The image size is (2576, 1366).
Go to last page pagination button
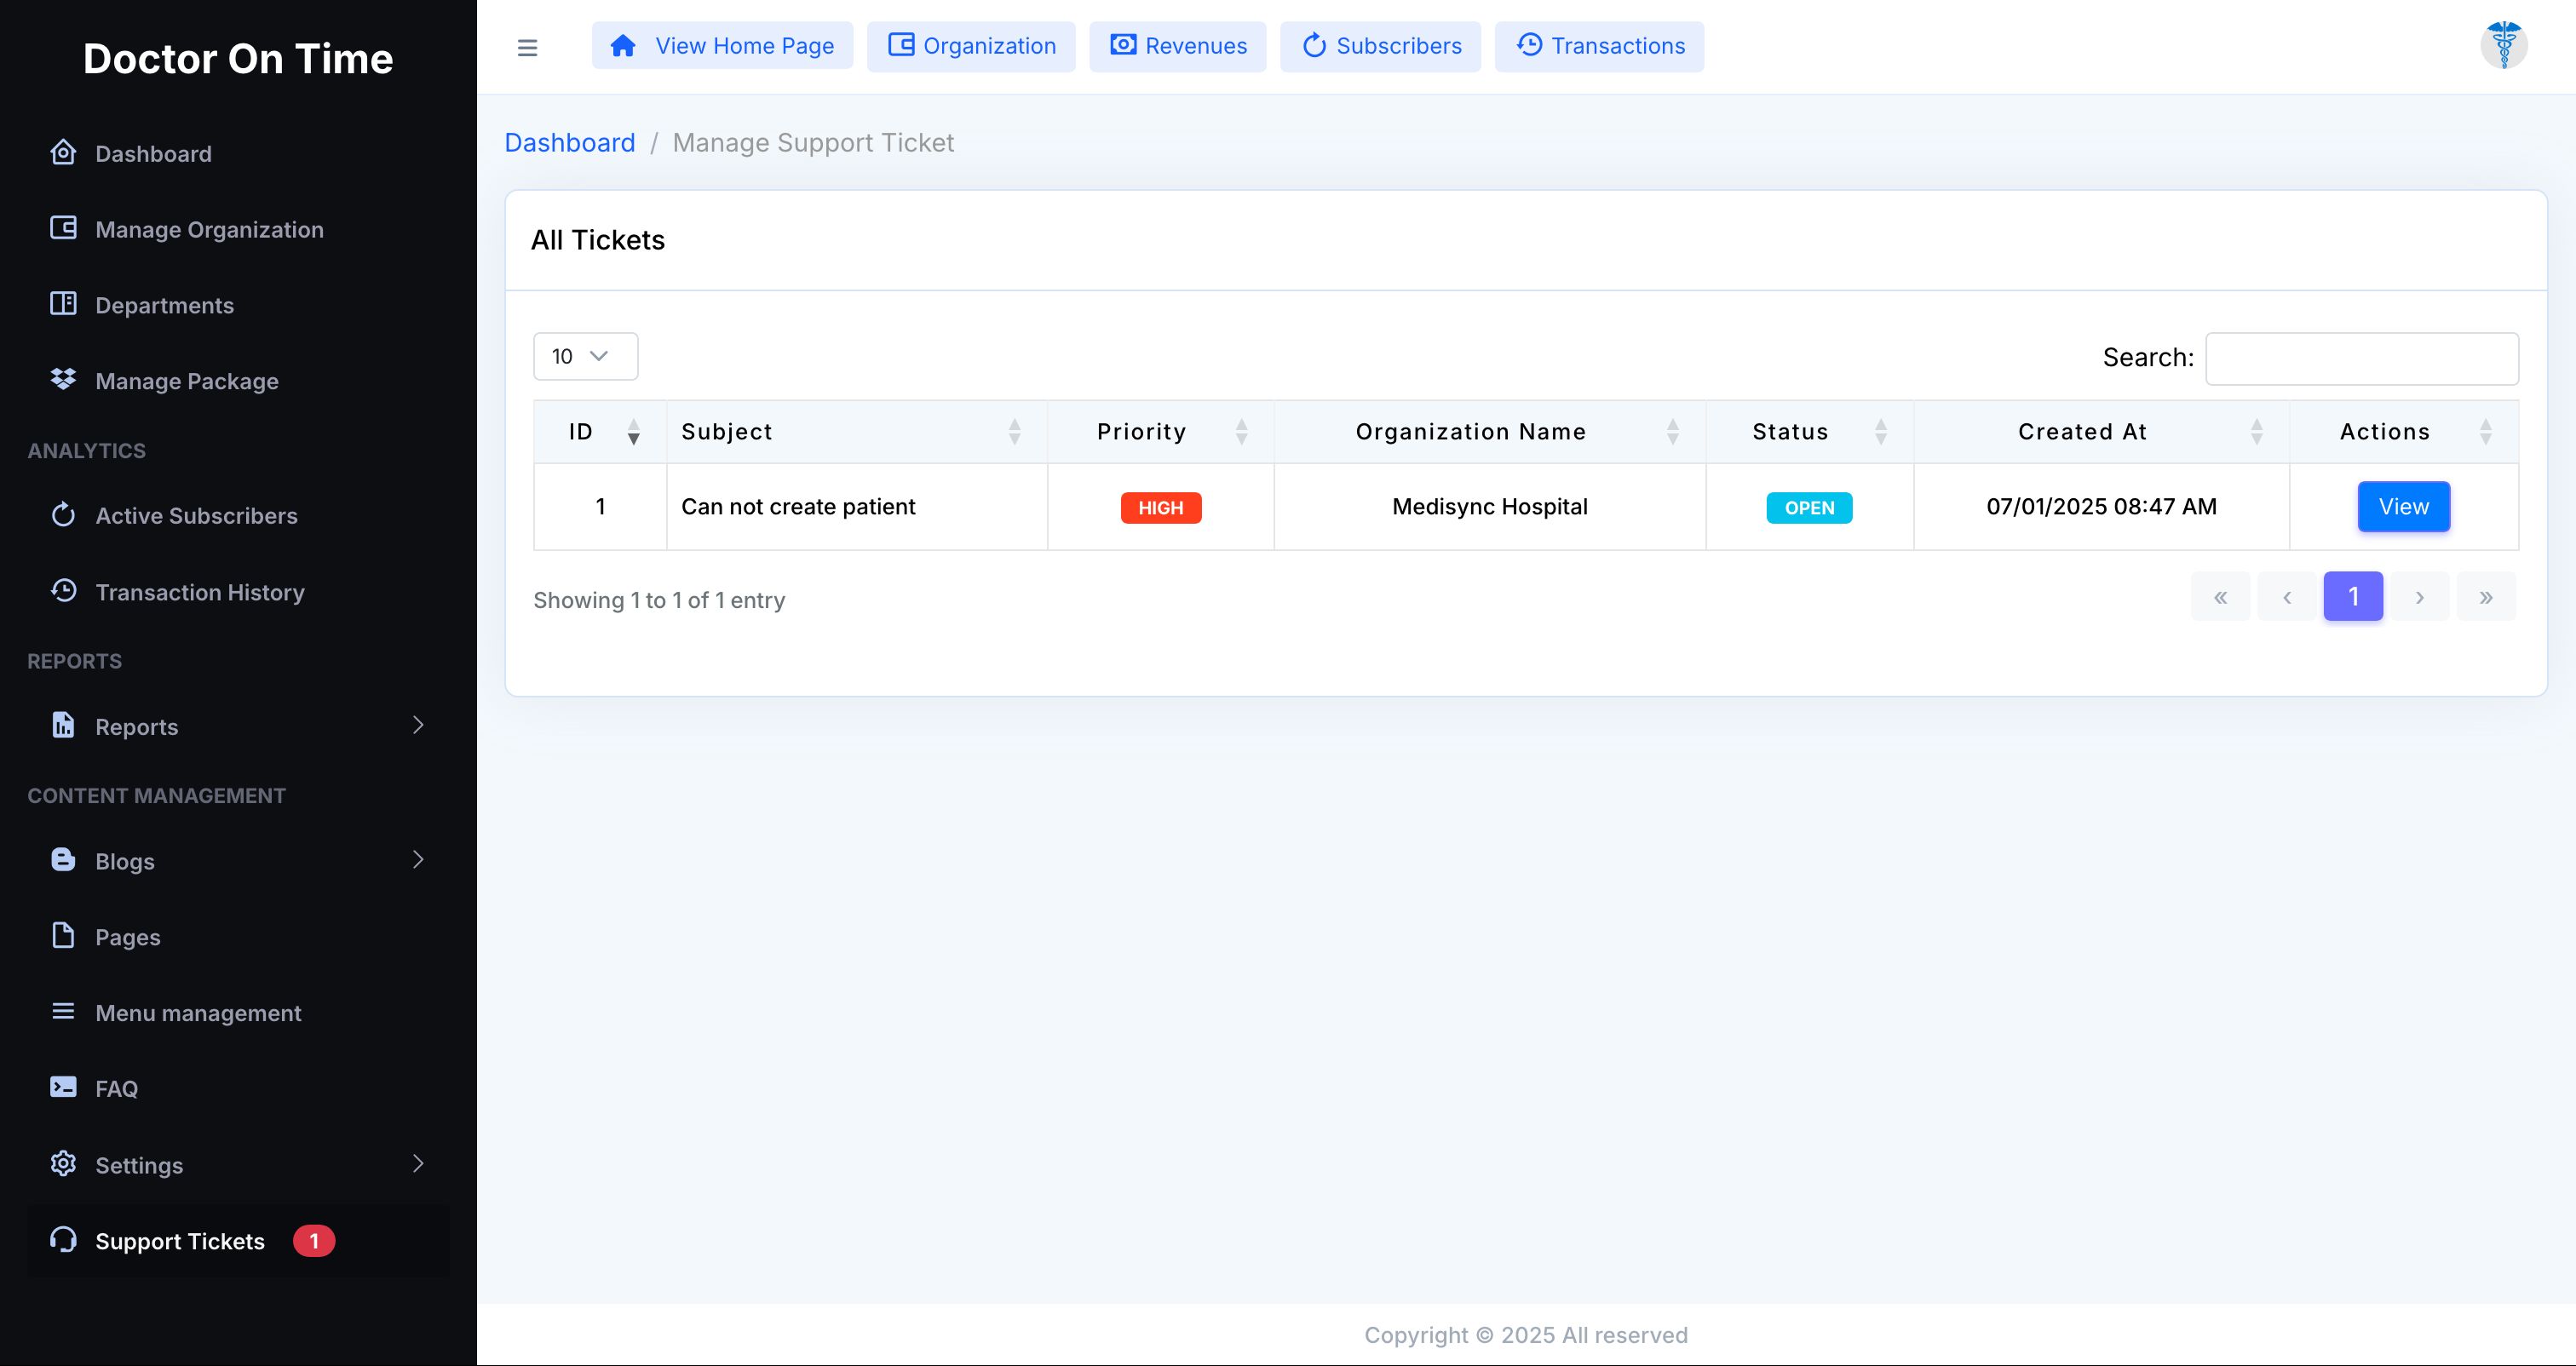[2486, 597]
